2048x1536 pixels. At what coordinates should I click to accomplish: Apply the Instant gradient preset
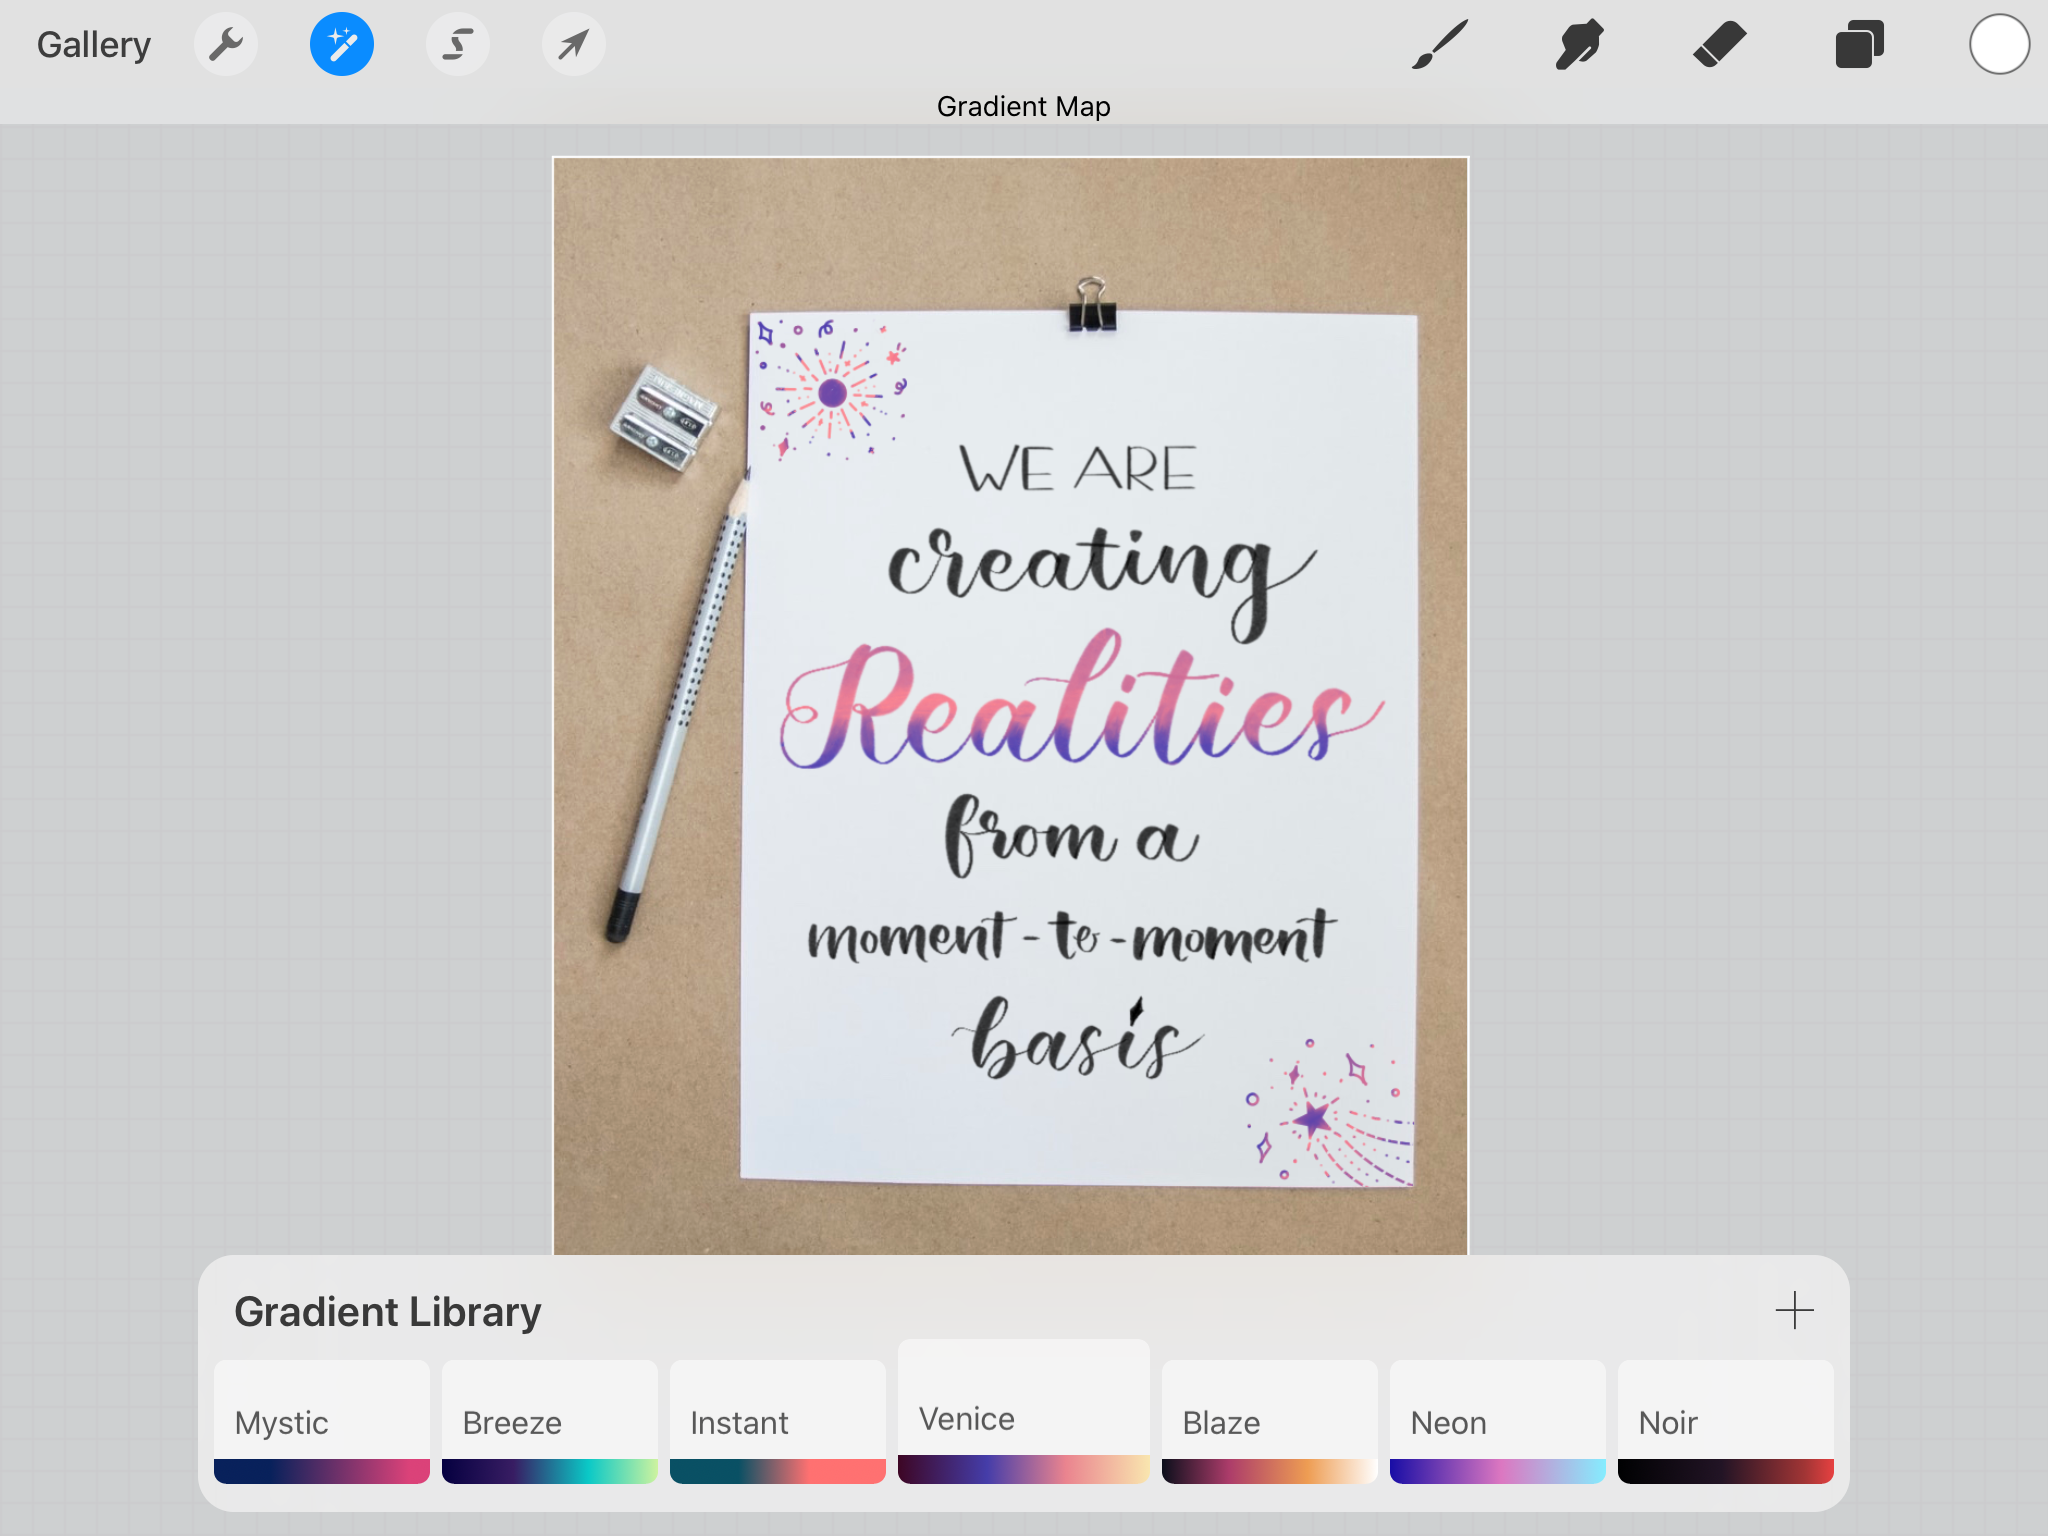pyautogui.click(x=777, y=1422)
